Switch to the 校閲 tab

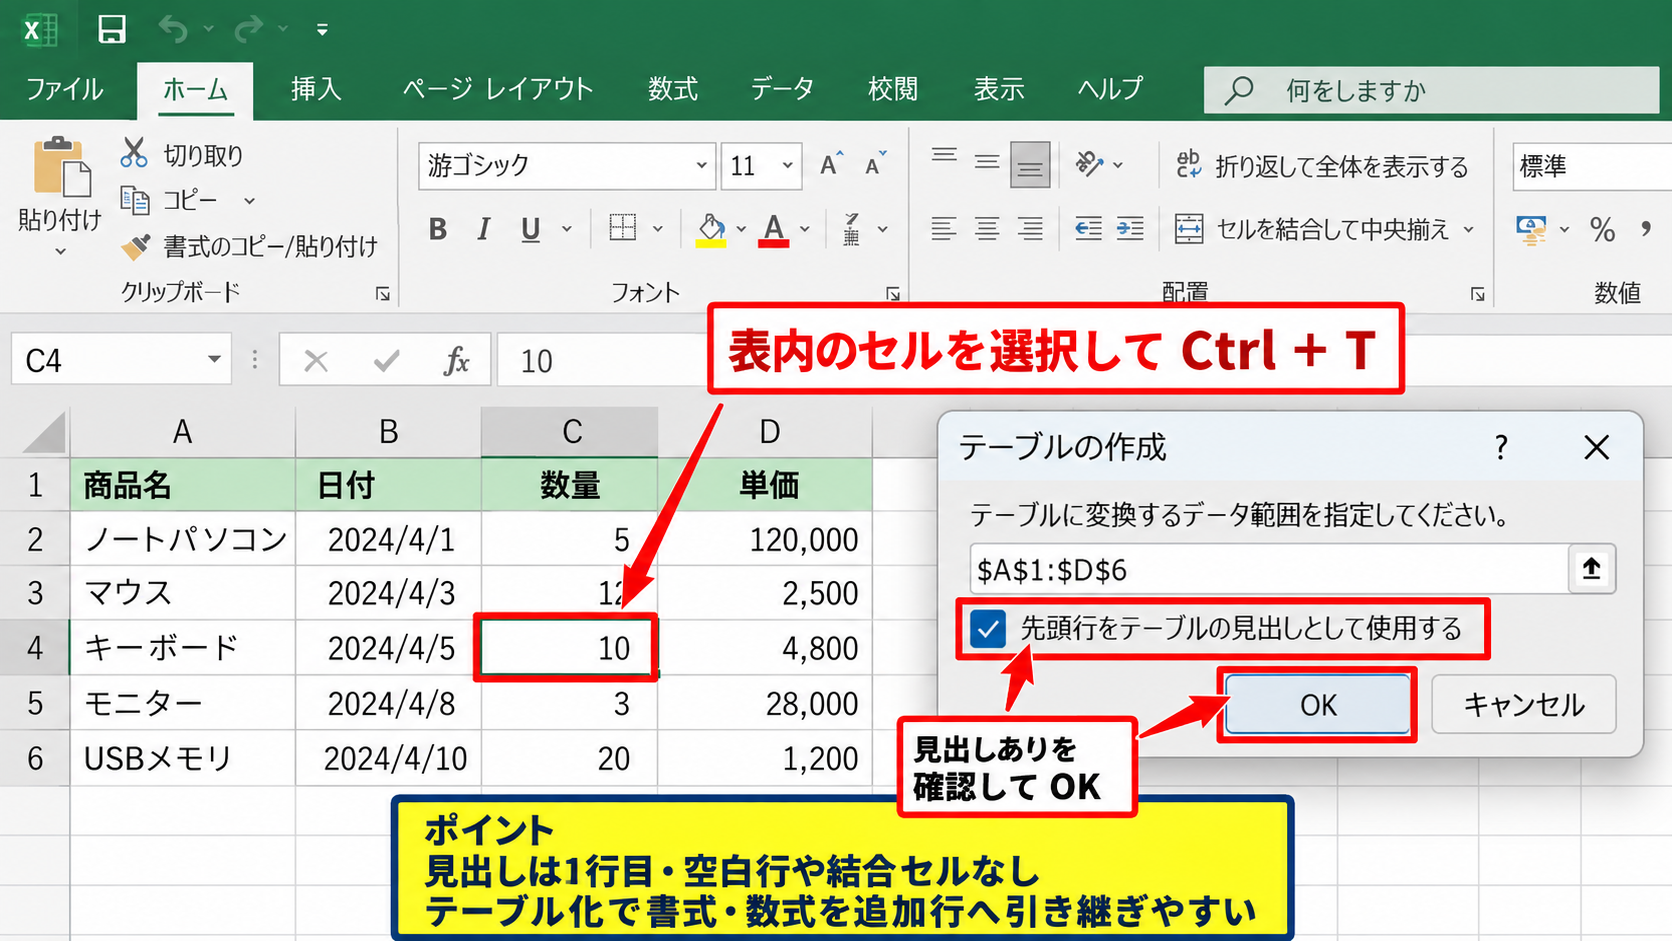pos(892,90)
